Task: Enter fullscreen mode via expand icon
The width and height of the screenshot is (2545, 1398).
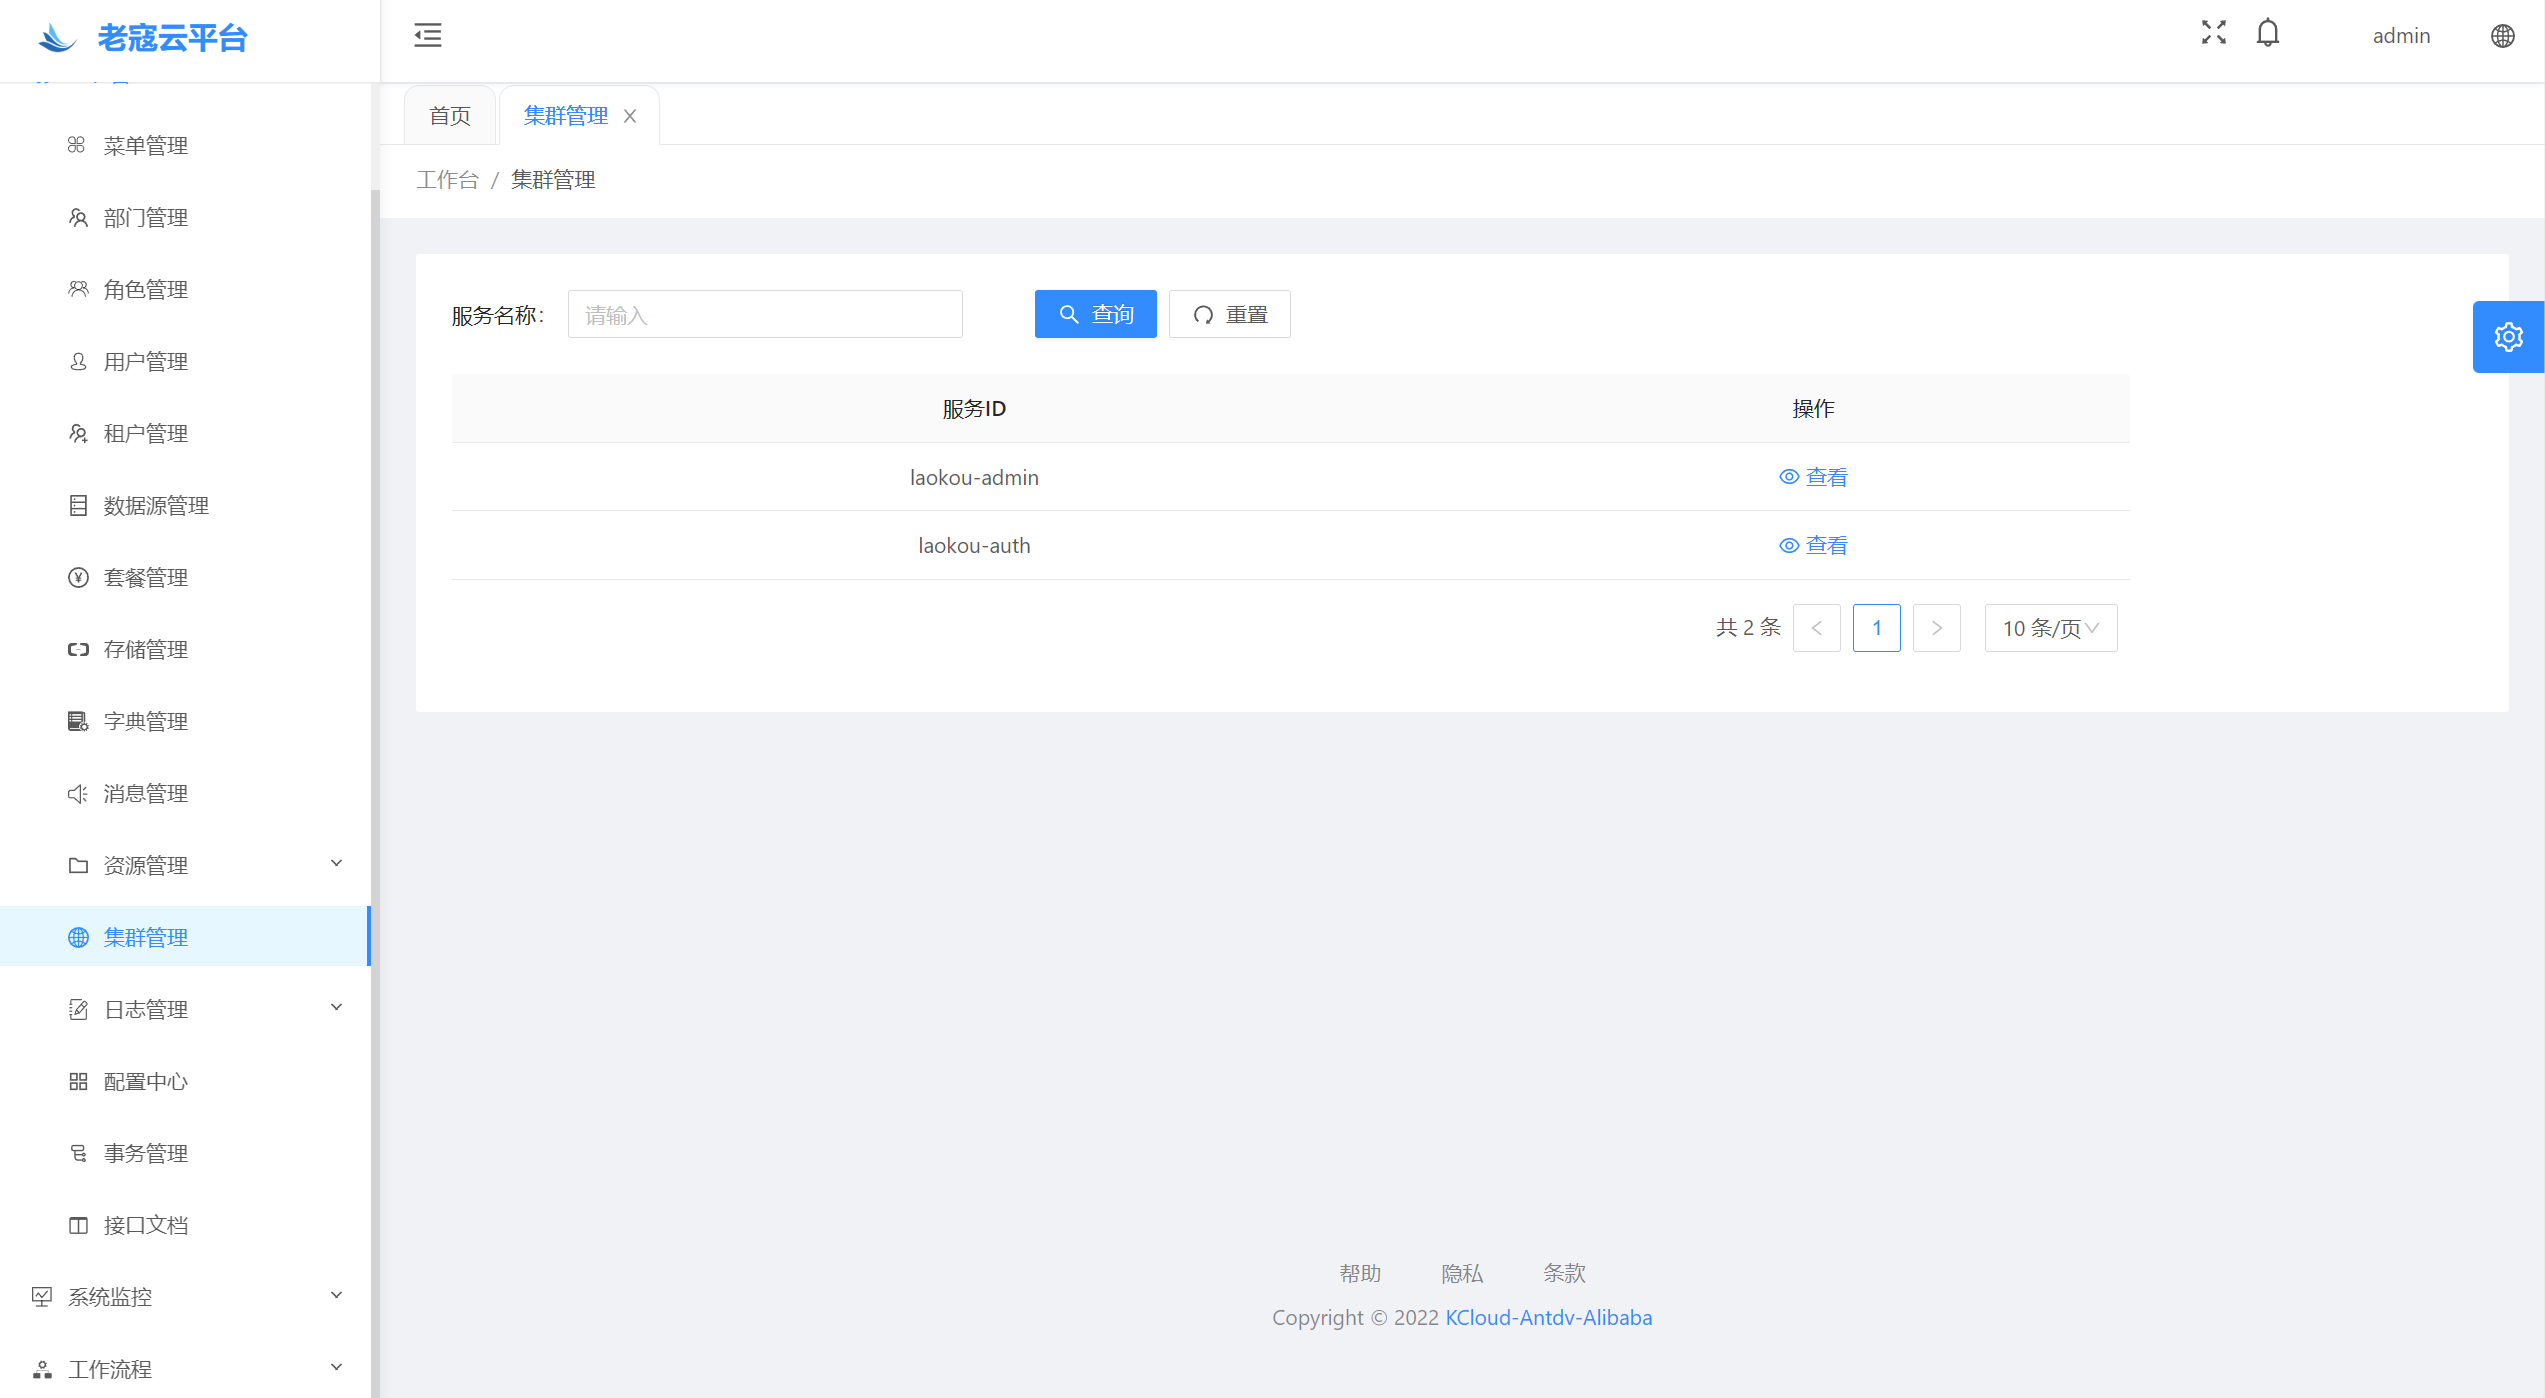Action: pos(2213,33)
